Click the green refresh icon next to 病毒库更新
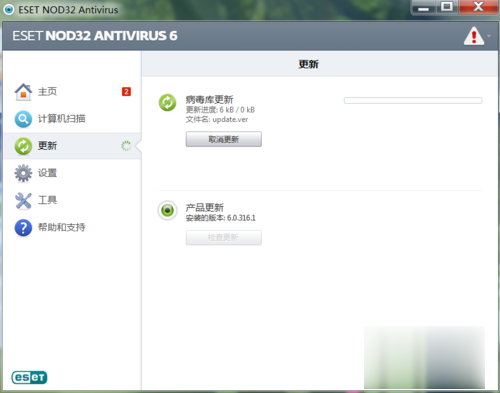The width and height of the screenshot is (500, 393). tap(167, 103)
